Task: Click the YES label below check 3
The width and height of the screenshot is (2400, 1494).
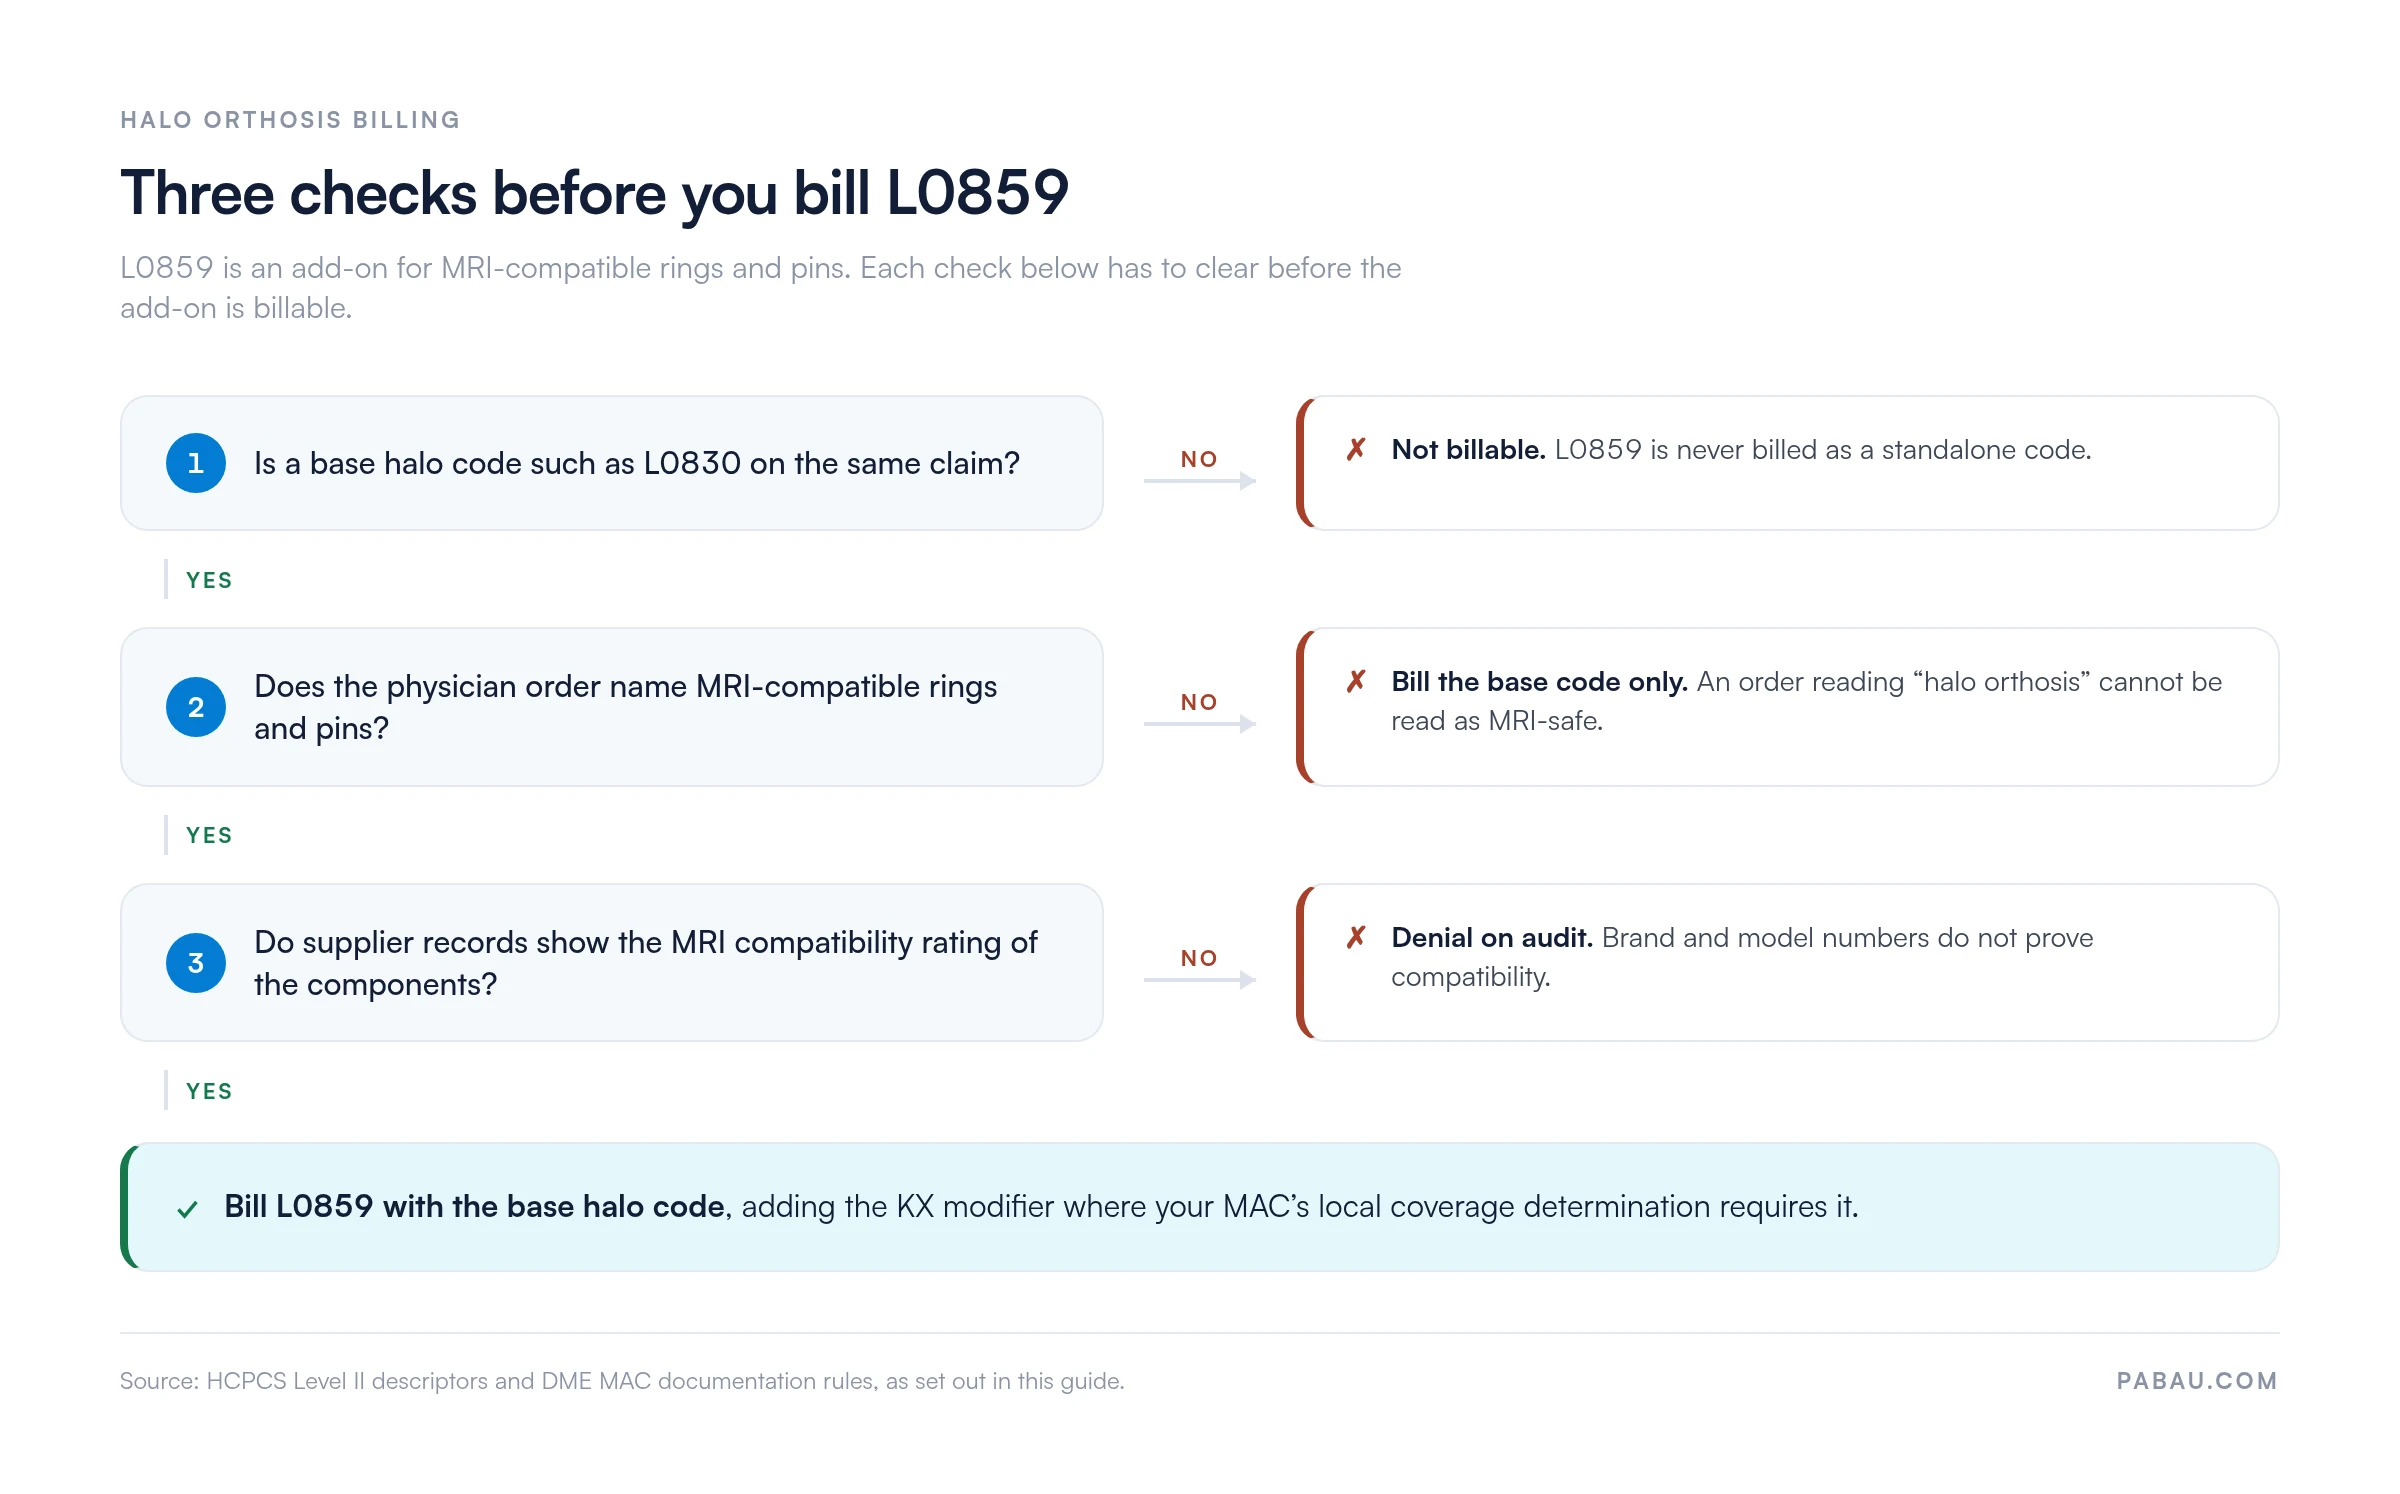Action: coord(209,1091)
